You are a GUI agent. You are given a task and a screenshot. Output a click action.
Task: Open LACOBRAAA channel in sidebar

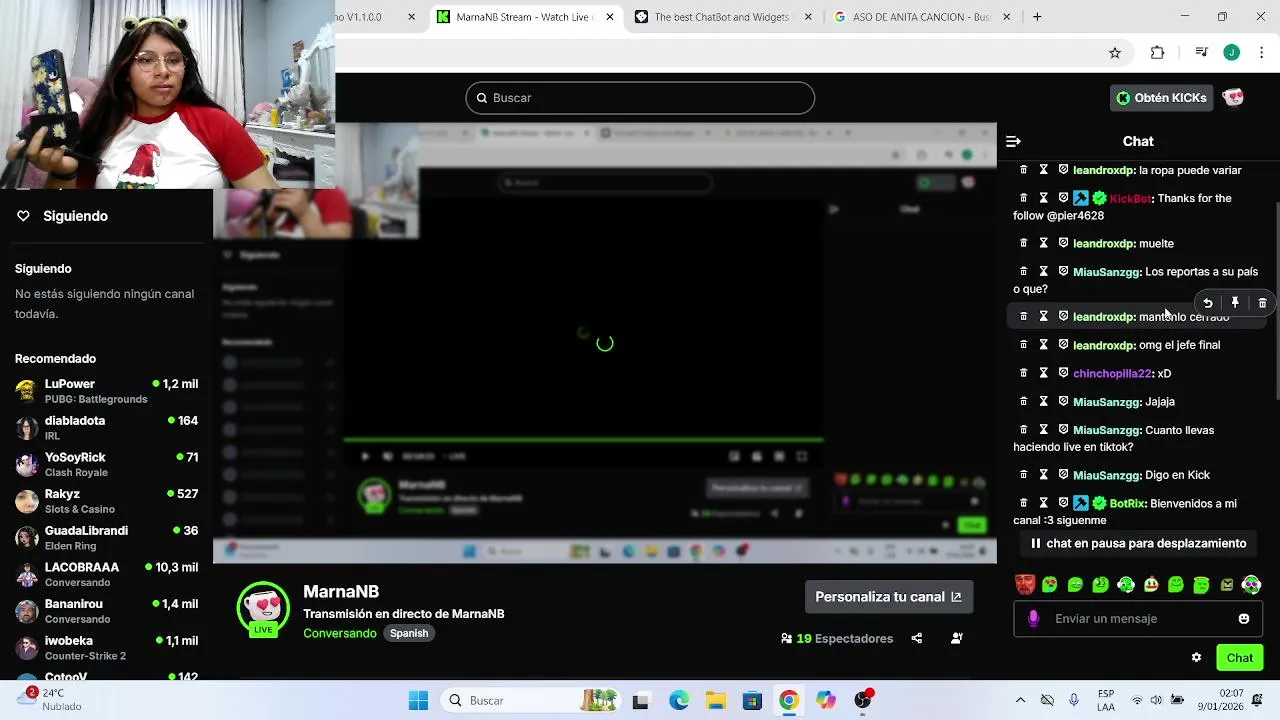tap(106, 575)
